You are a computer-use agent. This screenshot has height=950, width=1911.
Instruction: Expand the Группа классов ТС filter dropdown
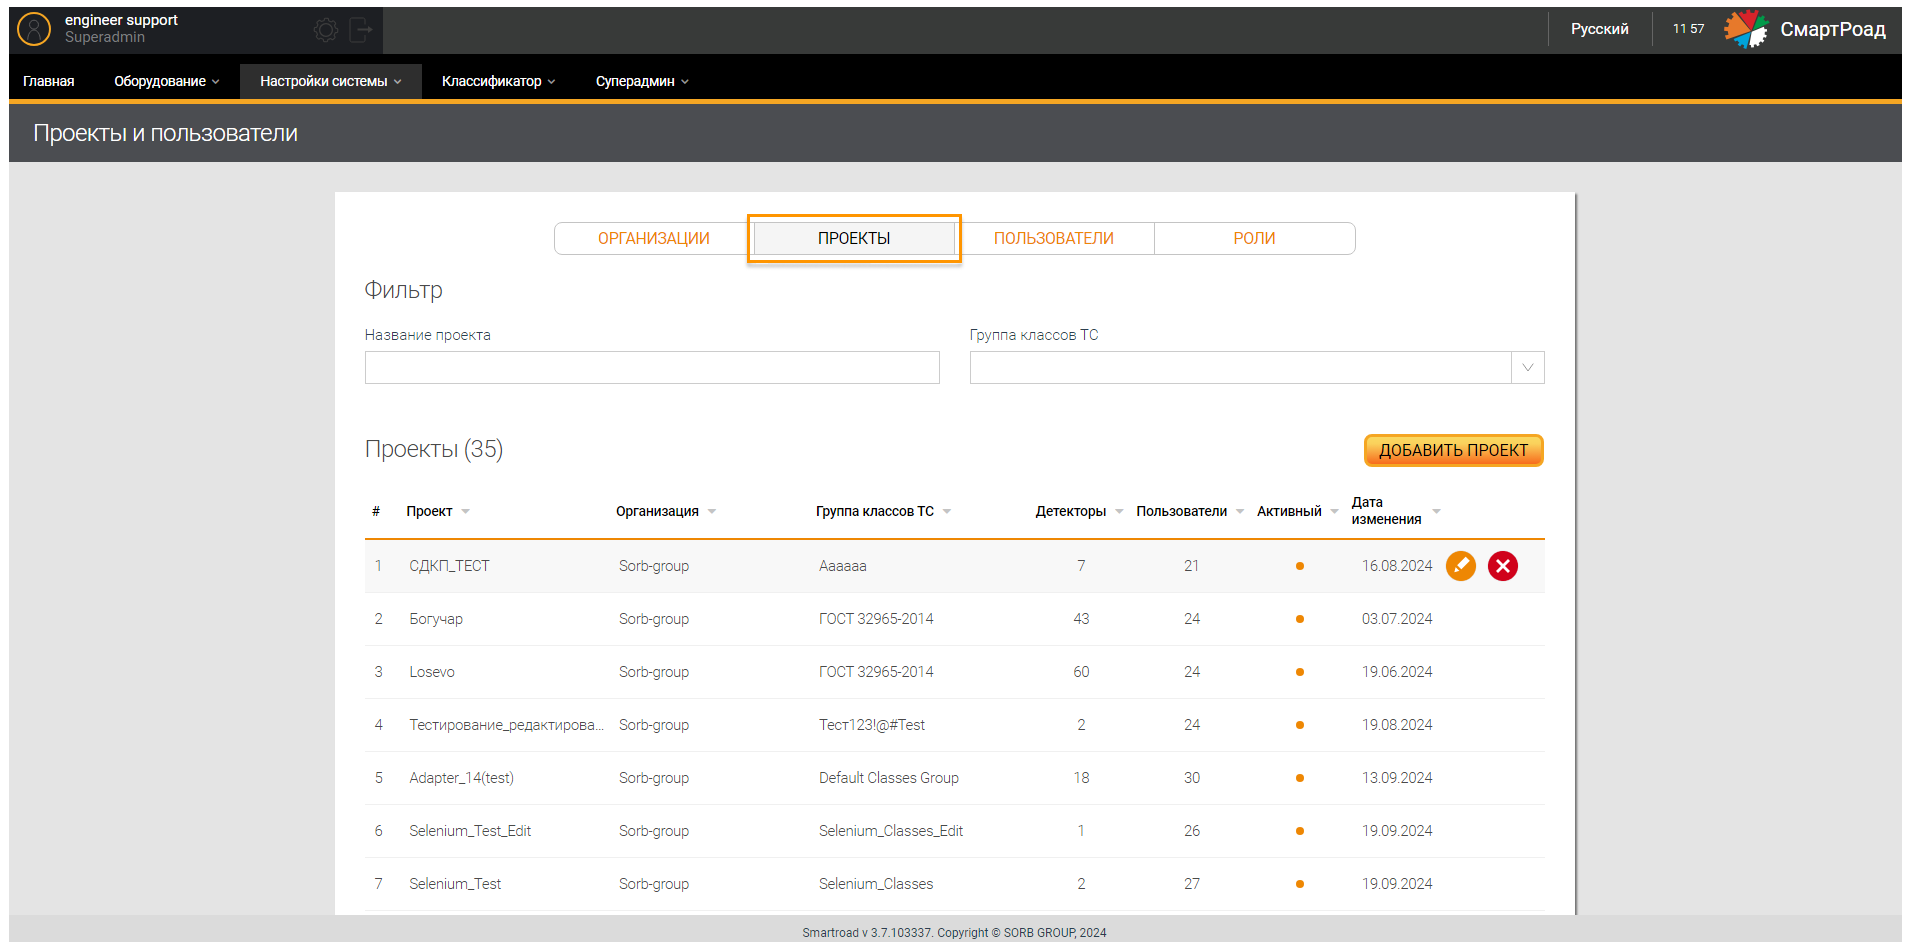pos(1527,368)
